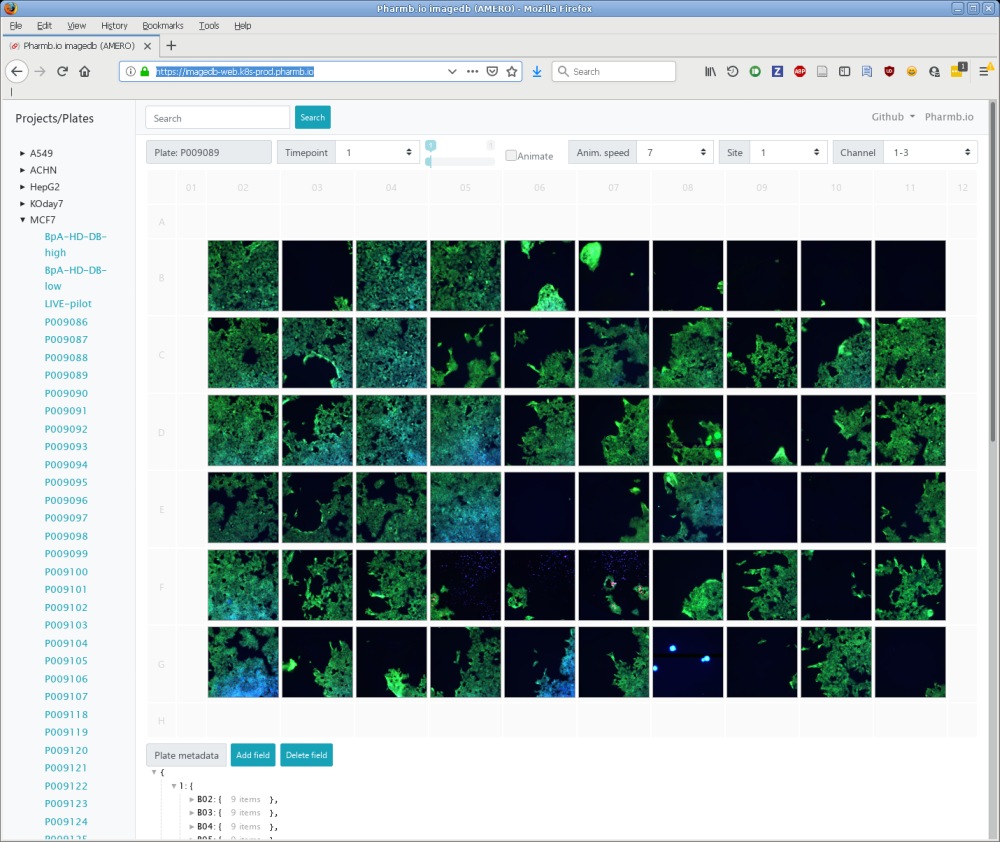Screen dimensions: 1000x842
Task: Open the Help menu
Action: tap(242, 26)
